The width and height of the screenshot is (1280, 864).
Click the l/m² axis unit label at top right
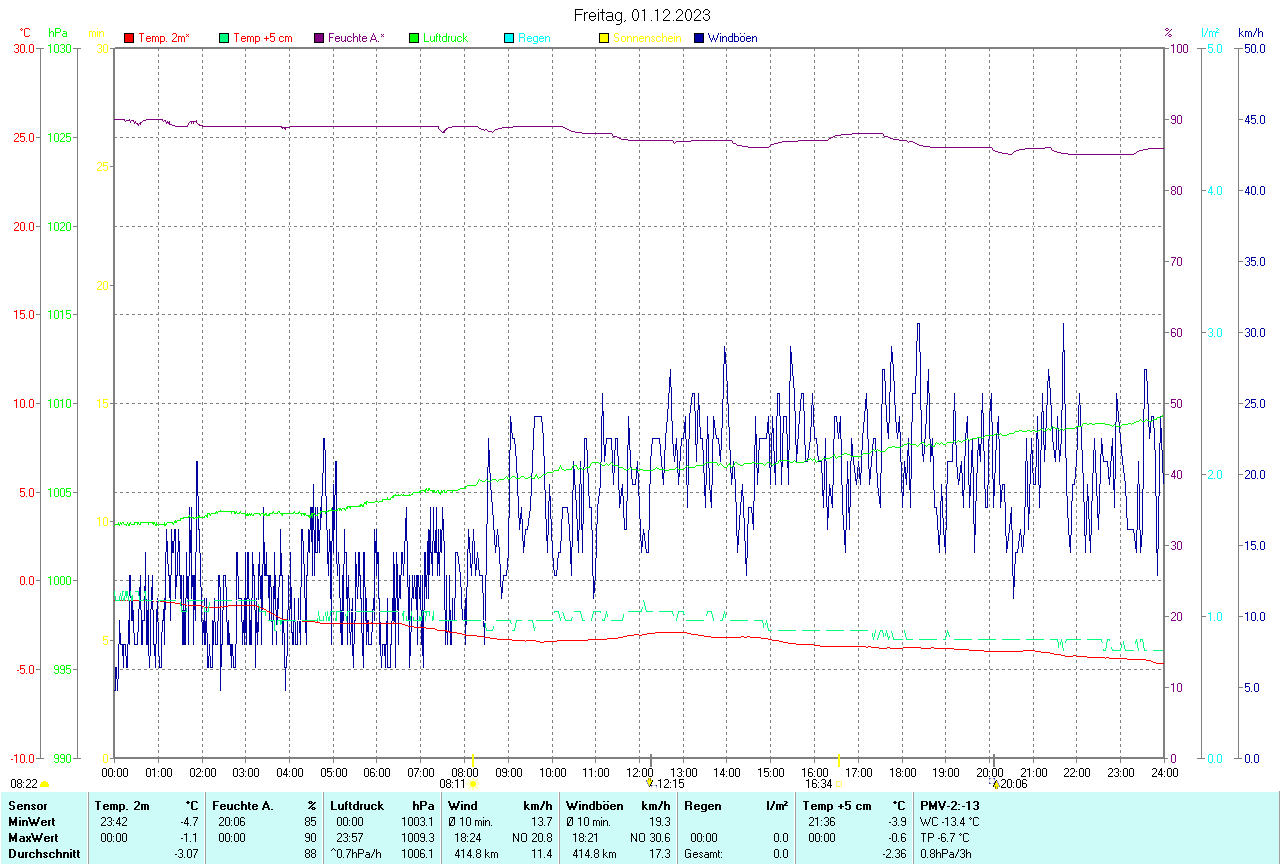pyautogui.click(x=1210, y=33)
